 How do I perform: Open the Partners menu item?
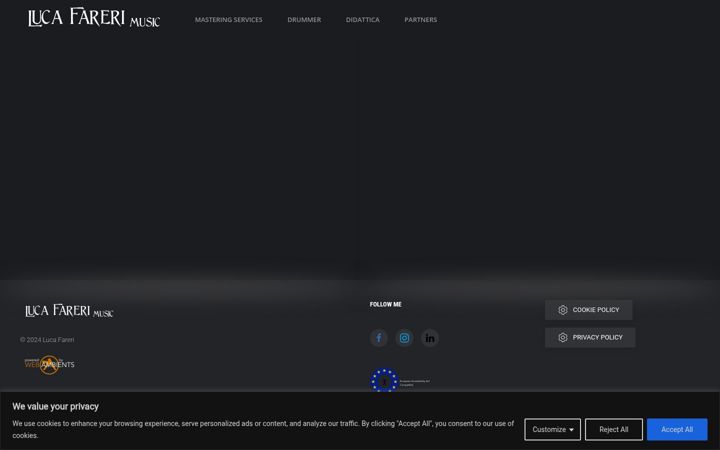pyautogui.click(x=421, y=20)
